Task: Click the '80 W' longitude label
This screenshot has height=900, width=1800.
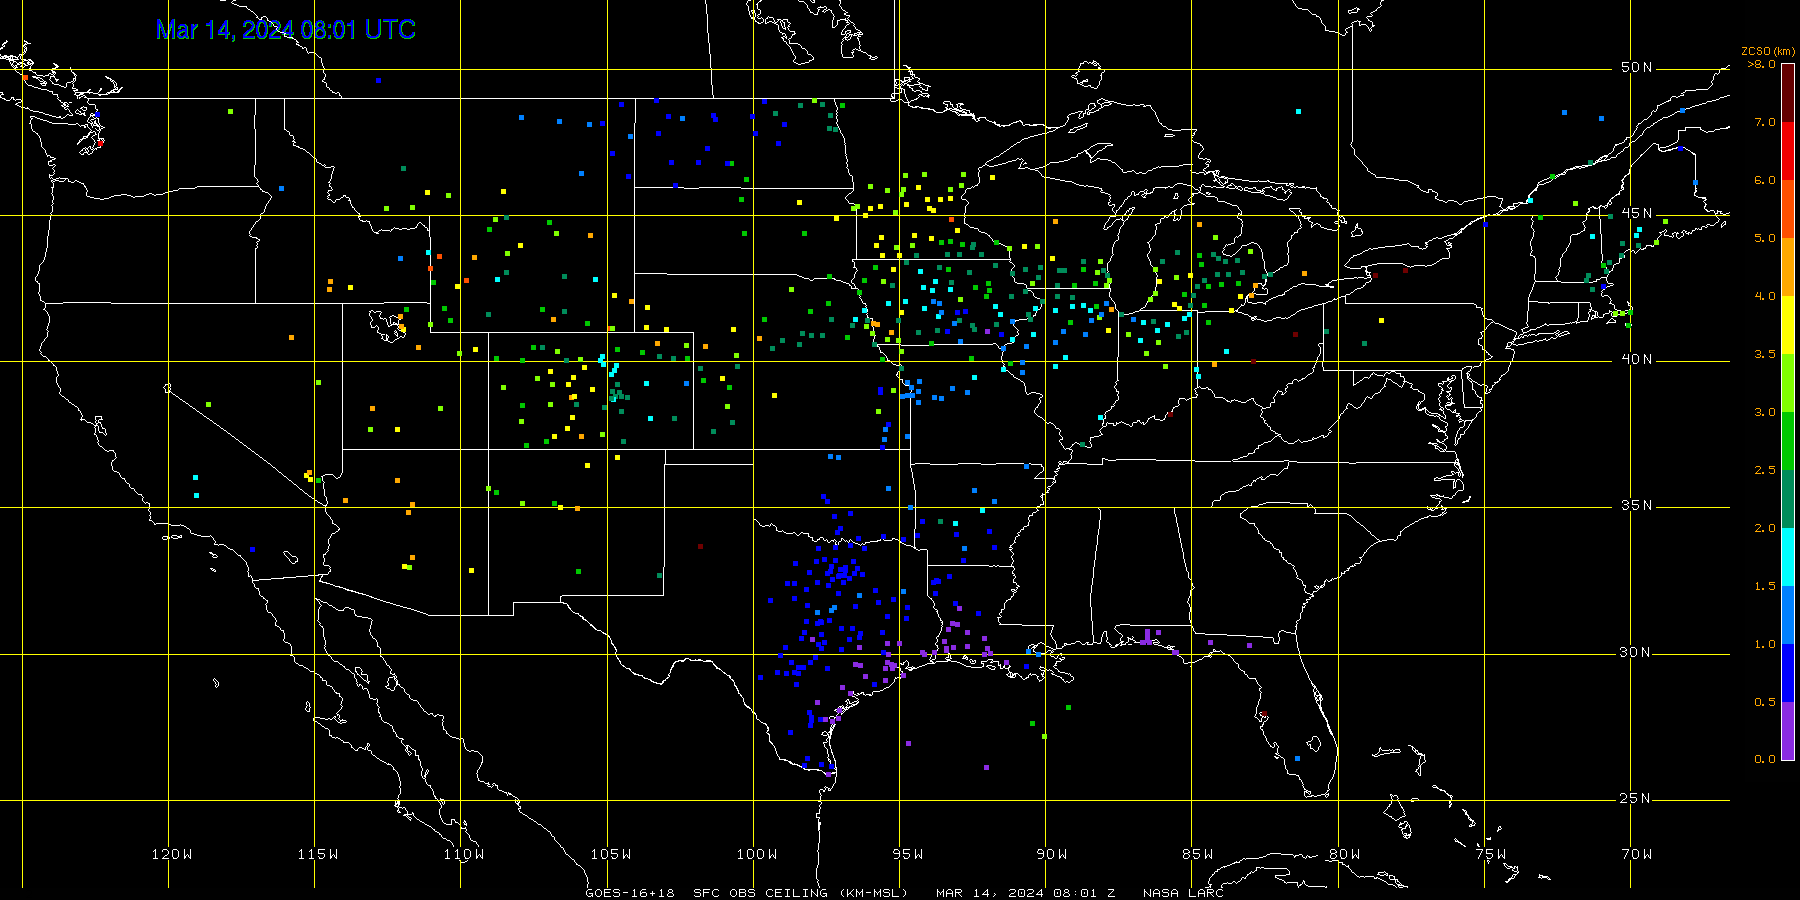Action: point(1344,854)
